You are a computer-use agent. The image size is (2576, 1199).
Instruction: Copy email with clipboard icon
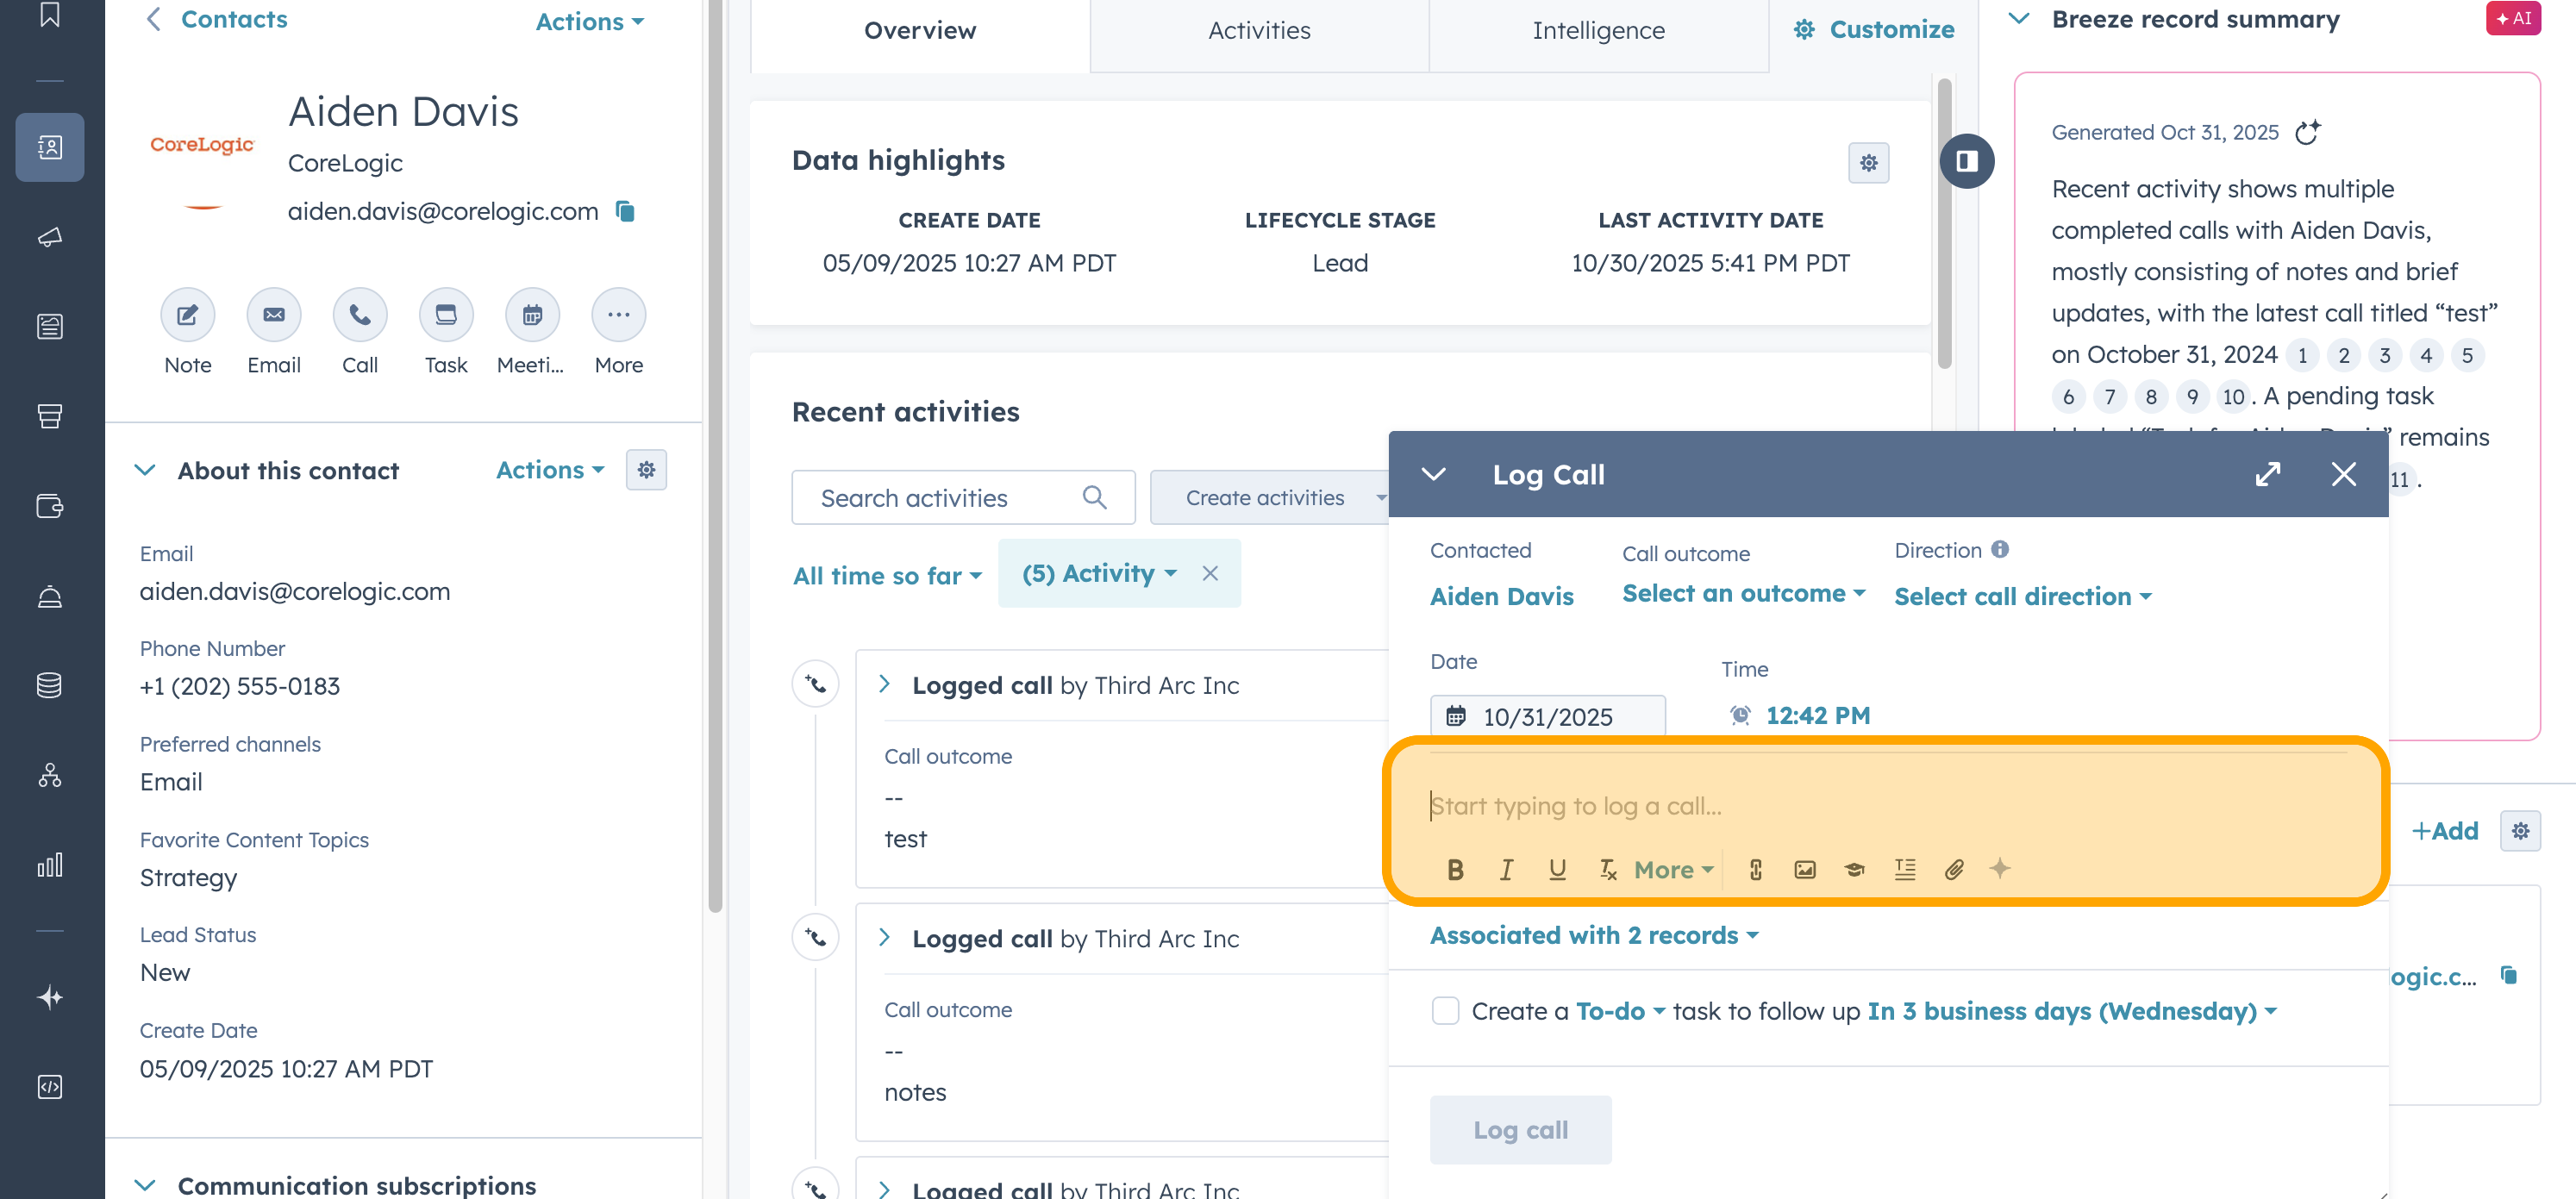pos(625,211)
